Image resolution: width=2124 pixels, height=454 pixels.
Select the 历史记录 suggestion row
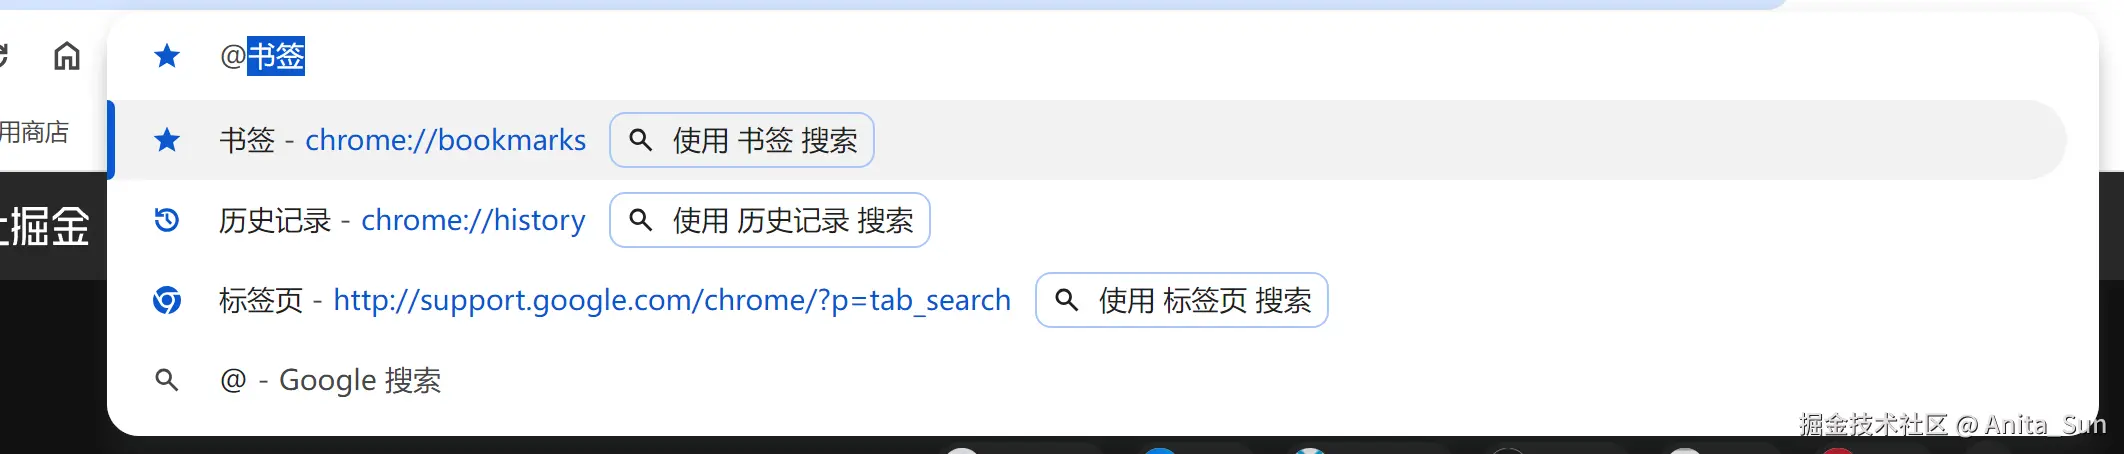click(1088, 220)
